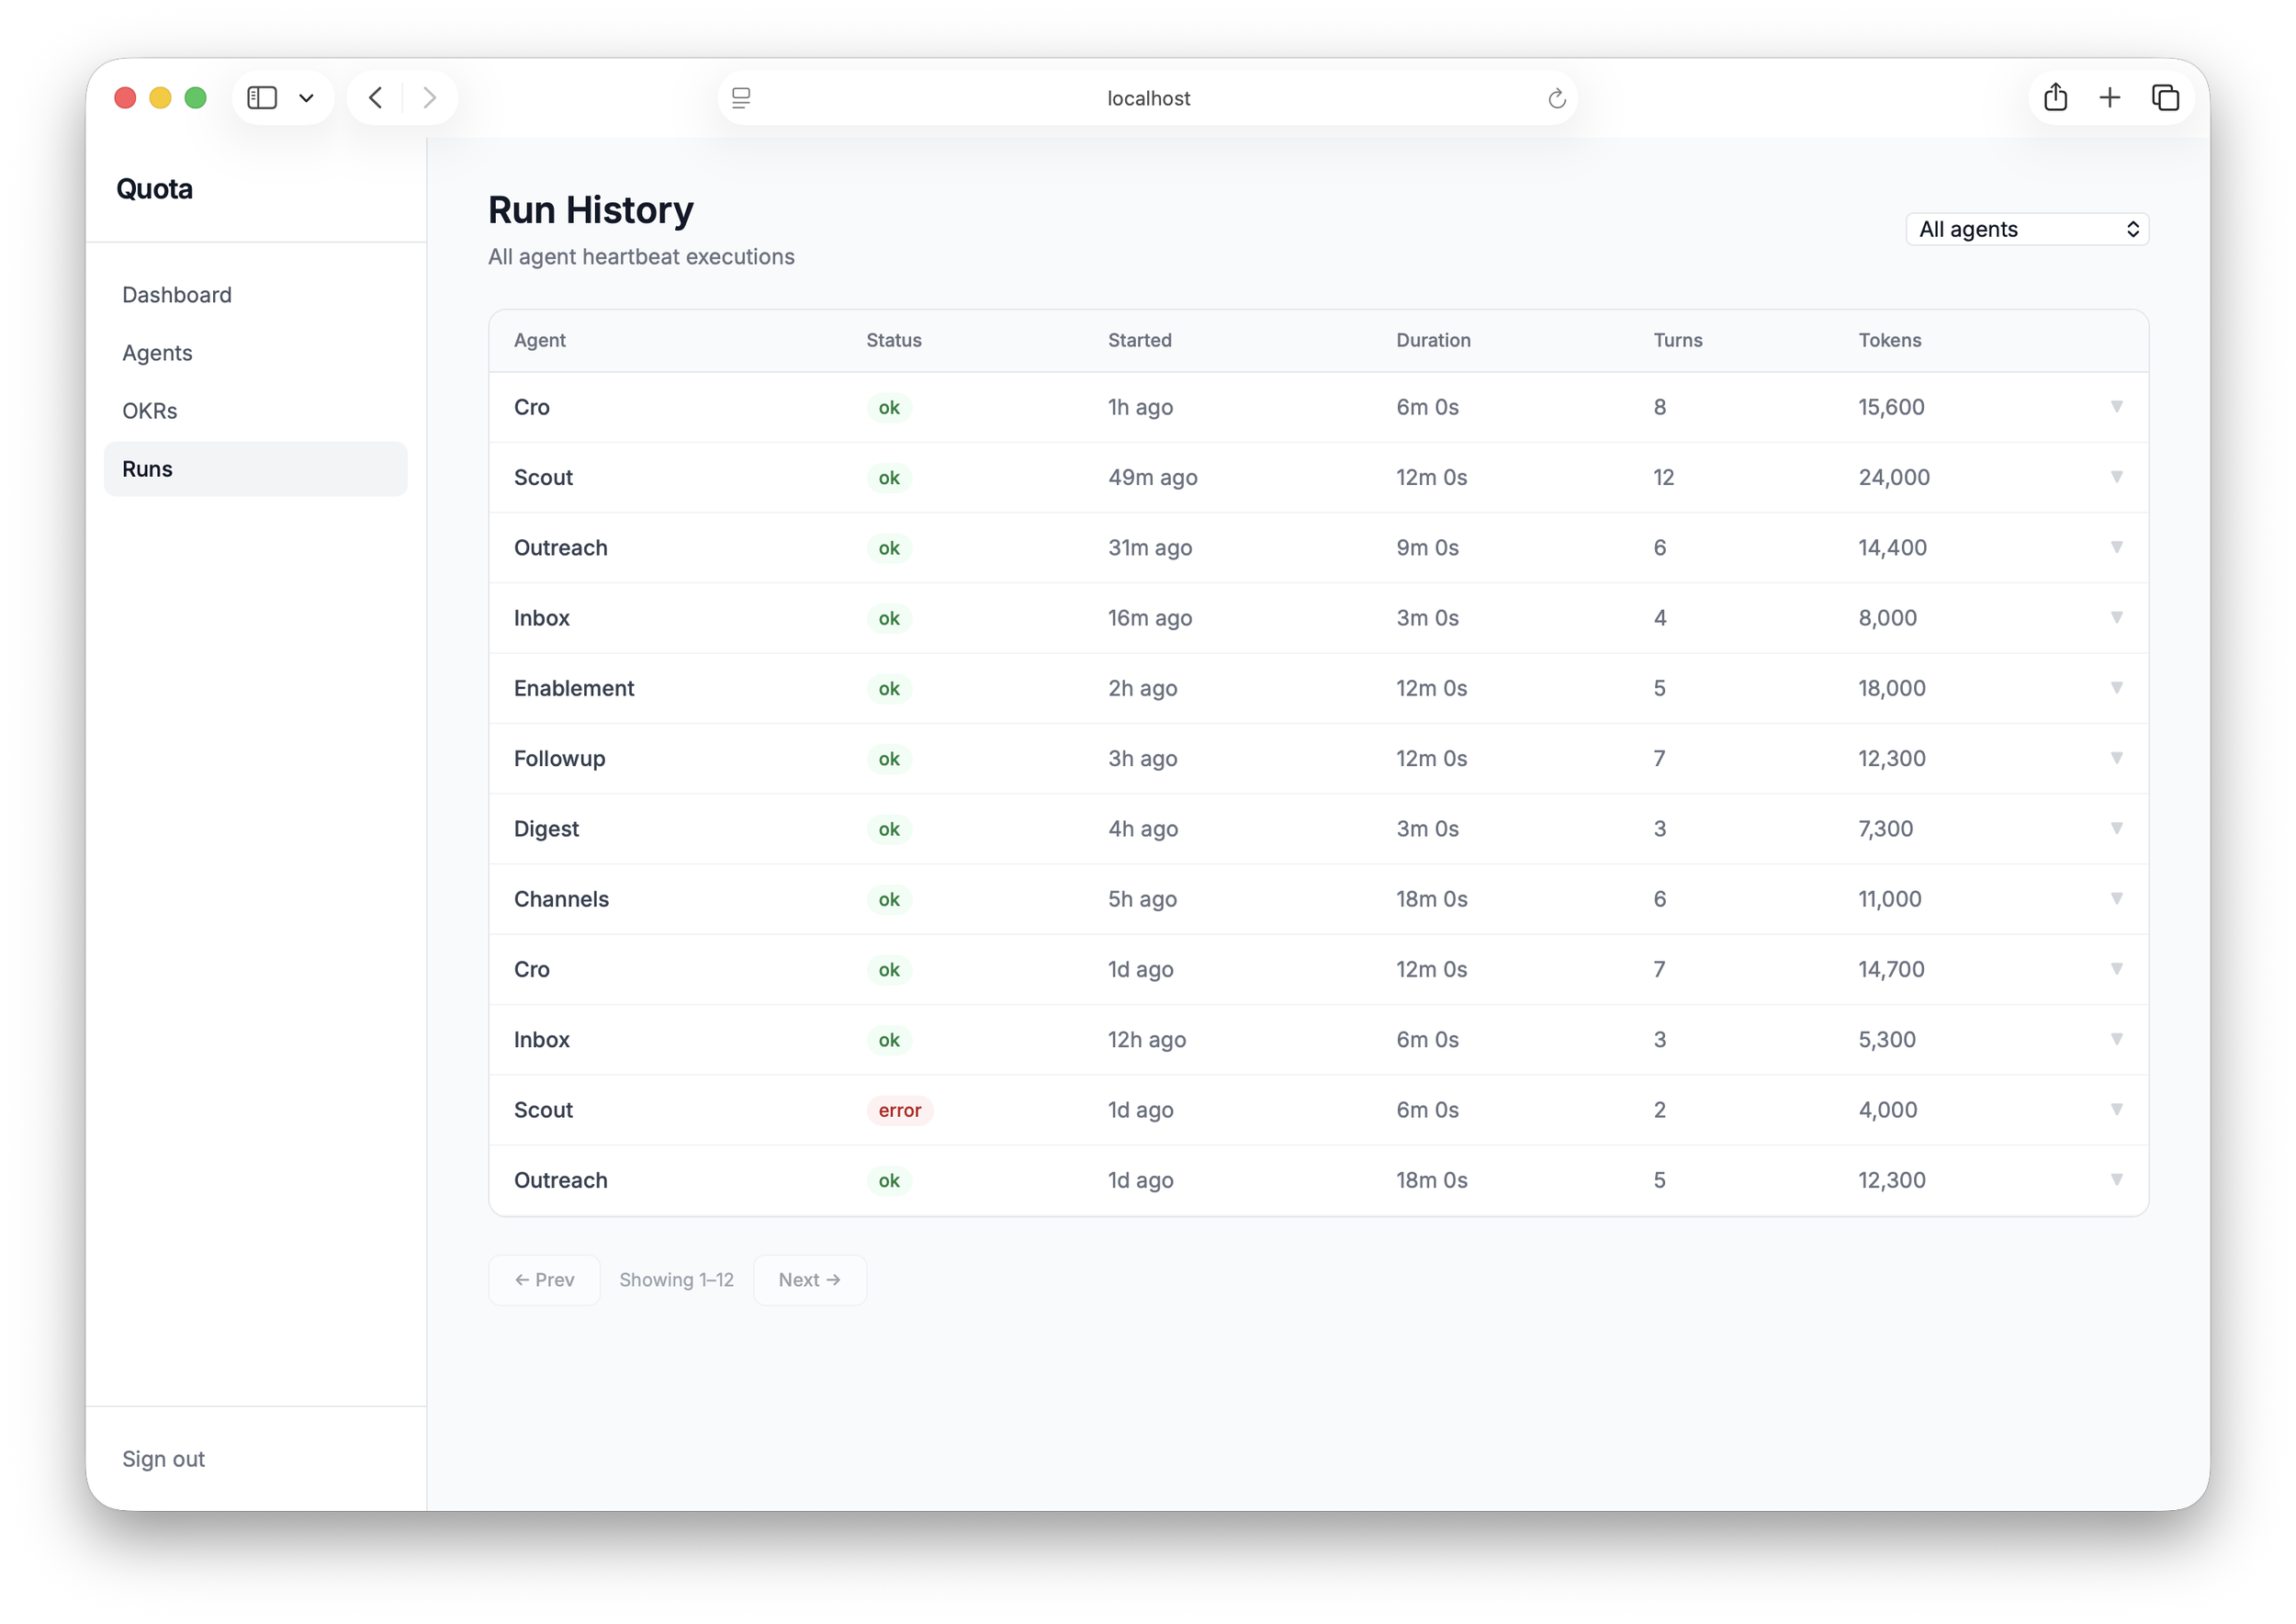Screen dimensions: 2296x1624
Task: Open a new tab with plus icon
Action: click(x=2110, y=98)
